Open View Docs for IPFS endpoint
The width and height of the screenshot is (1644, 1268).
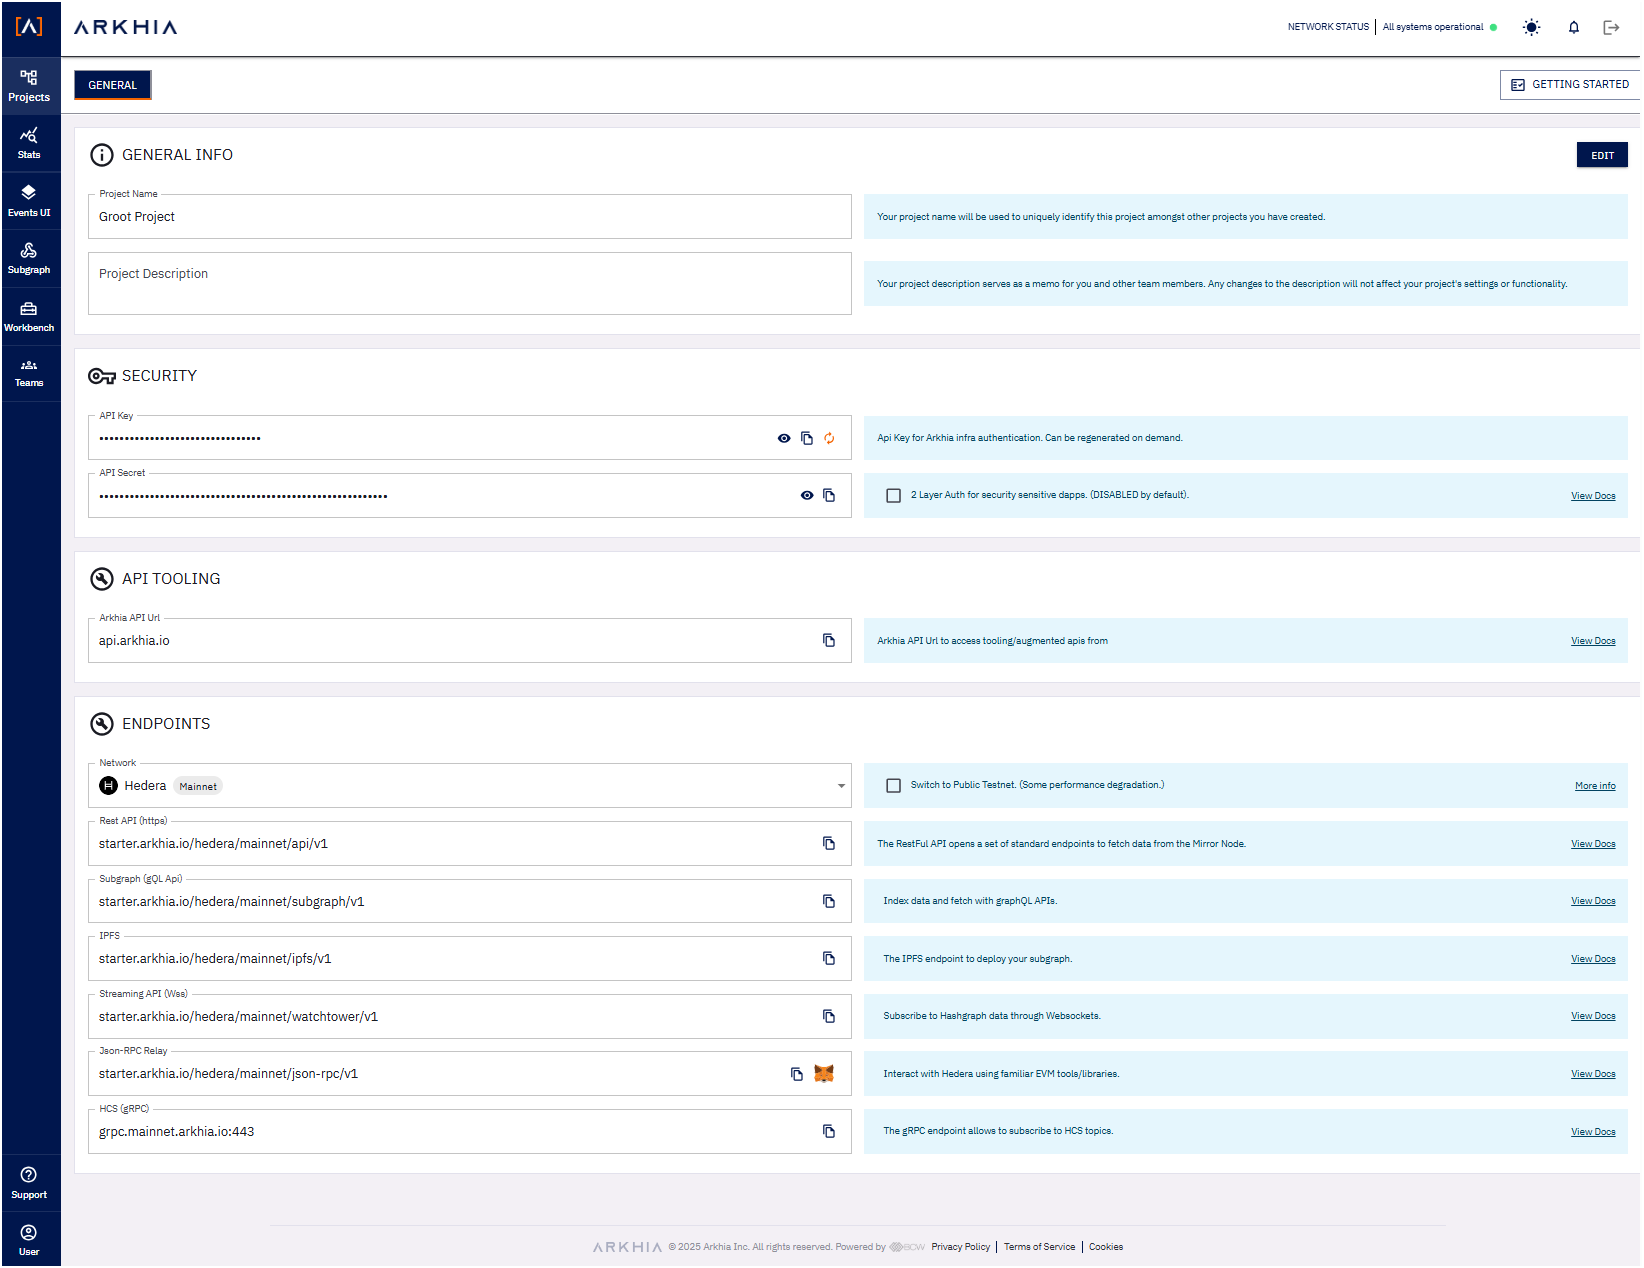pyautogui.click(x=1593, y=959)
